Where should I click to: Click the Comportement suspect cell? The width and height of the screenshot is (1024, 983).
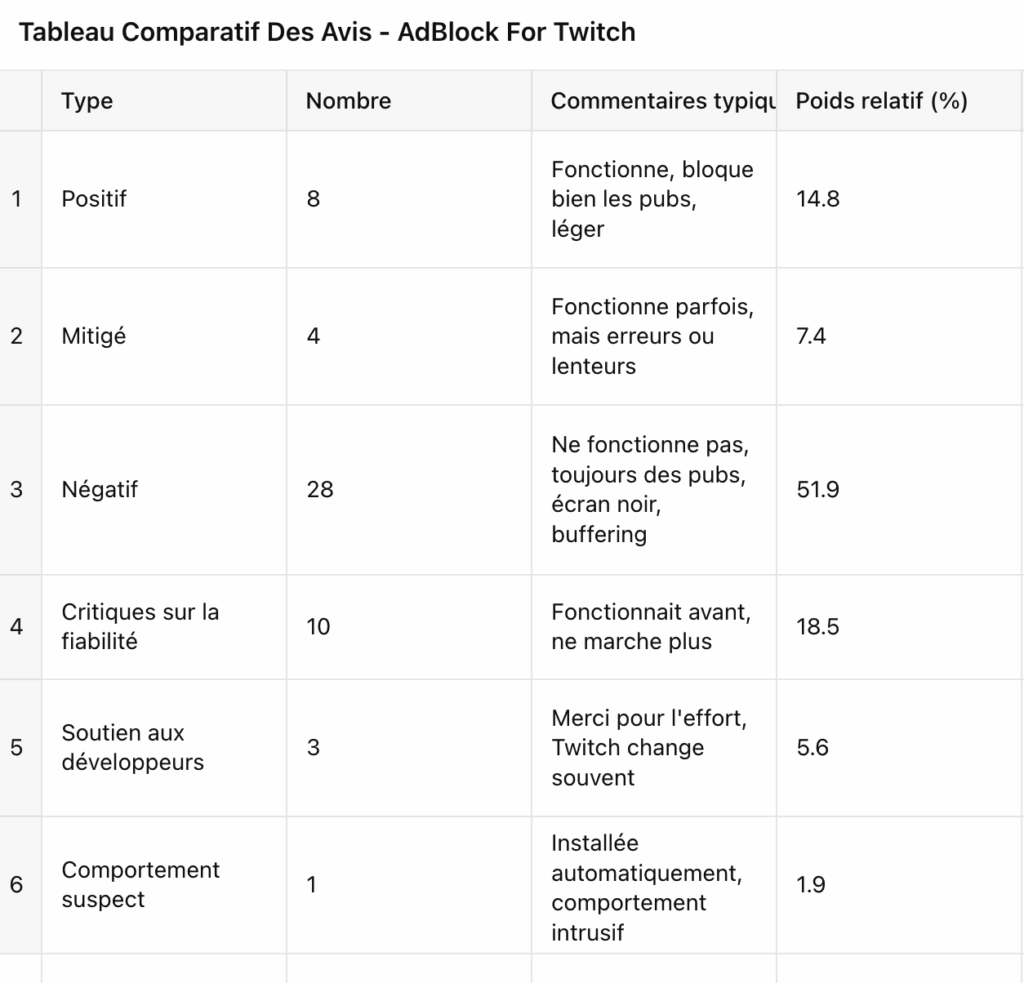[x=164, y=885]
